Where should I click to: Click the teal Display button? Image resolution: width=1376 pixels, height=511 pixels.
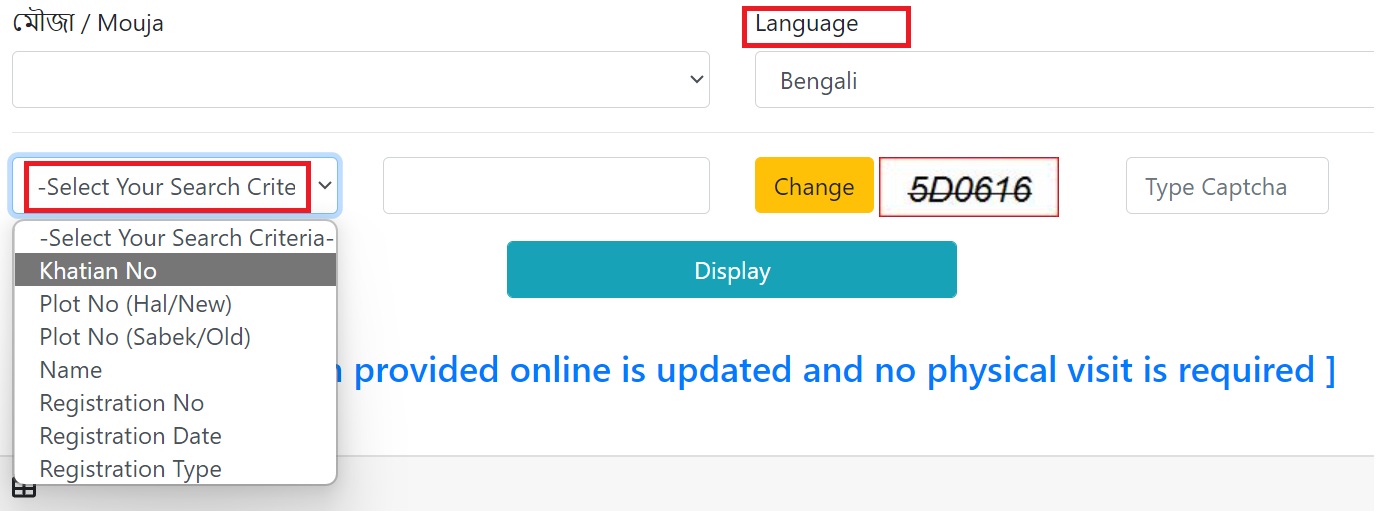coord(731,270)
